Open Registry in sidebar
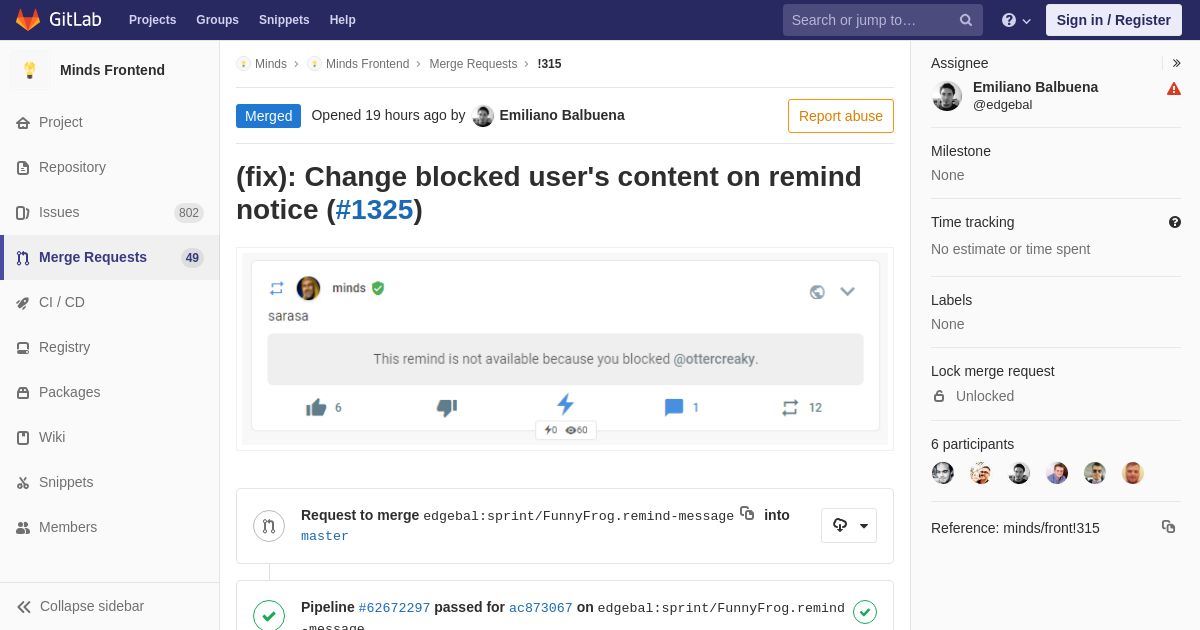1200x630 pixels. point(110,347)
